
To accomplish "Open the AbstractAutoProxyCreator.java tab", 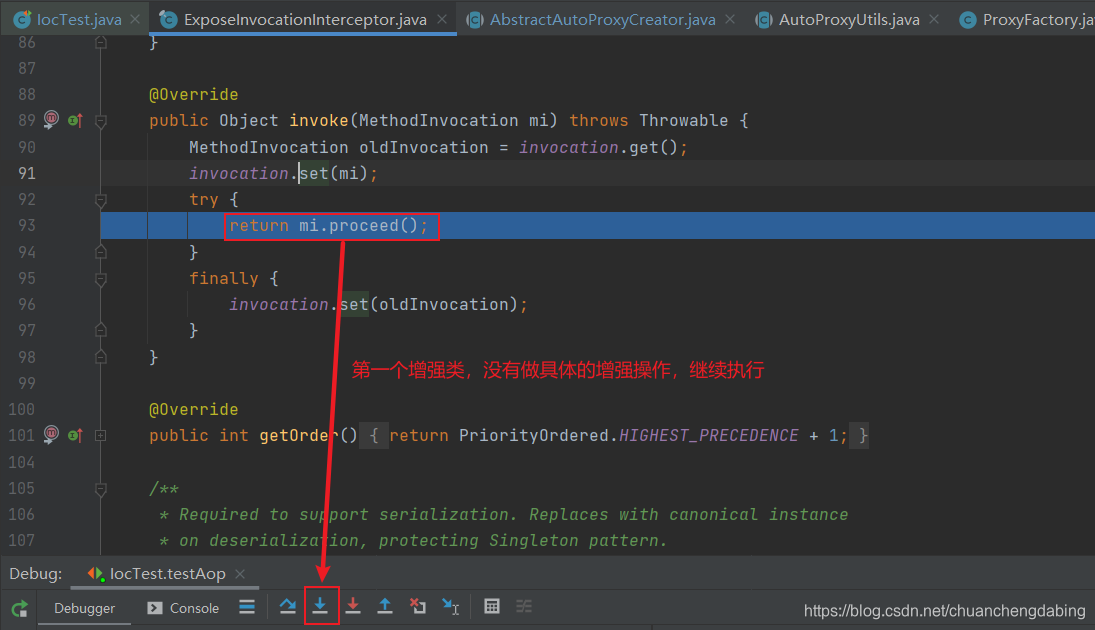I will (603, 20).
